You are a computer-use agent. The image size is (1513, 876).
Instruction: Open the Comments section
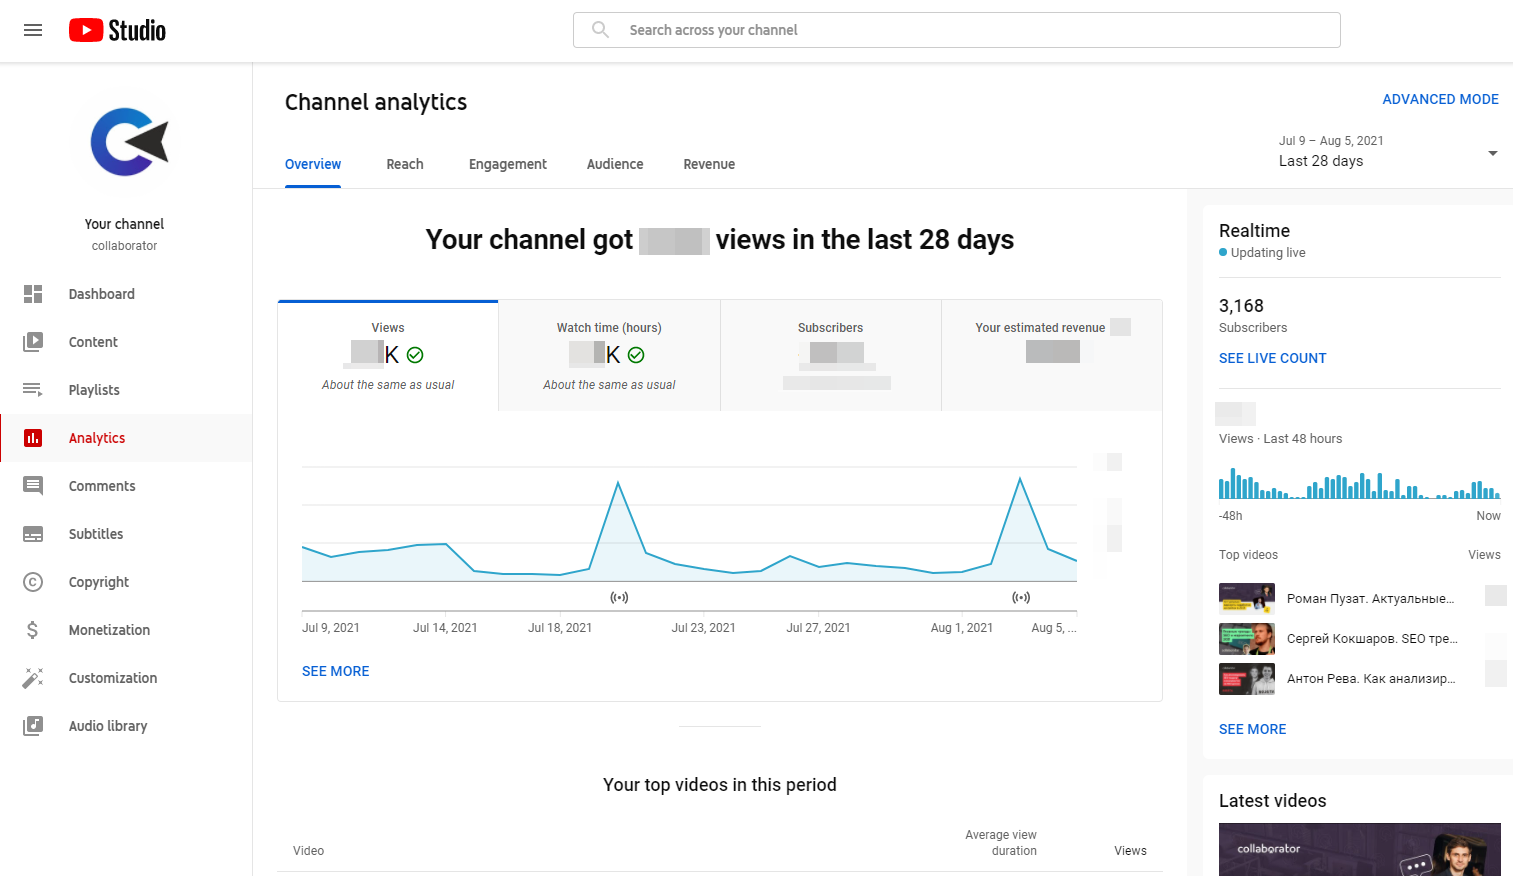[101, 486]
